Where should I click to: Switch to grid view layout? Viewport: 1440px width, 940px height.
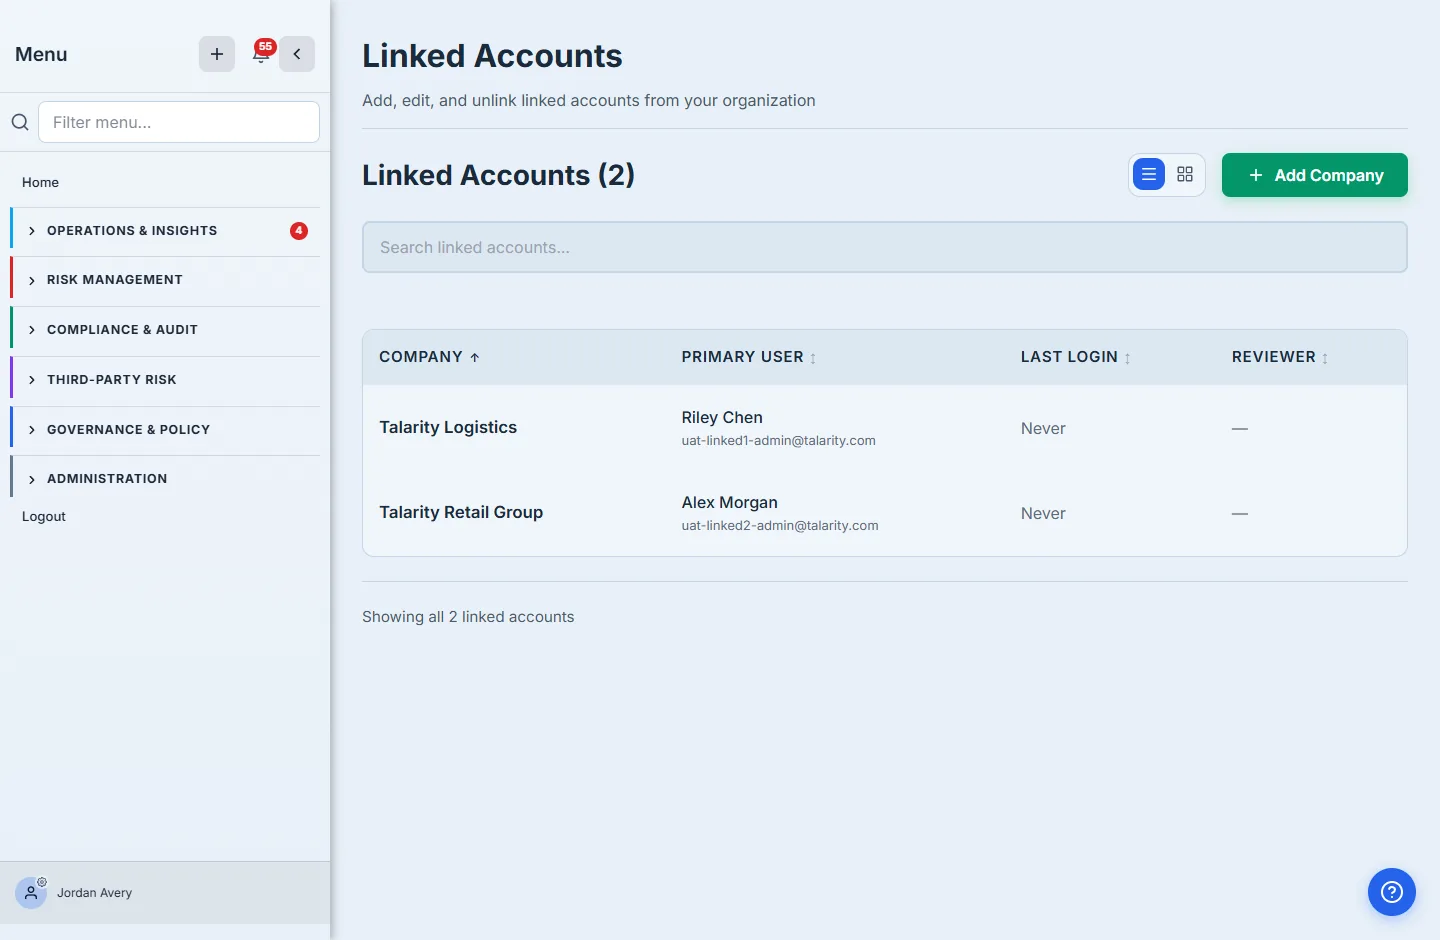[1185, 174]
